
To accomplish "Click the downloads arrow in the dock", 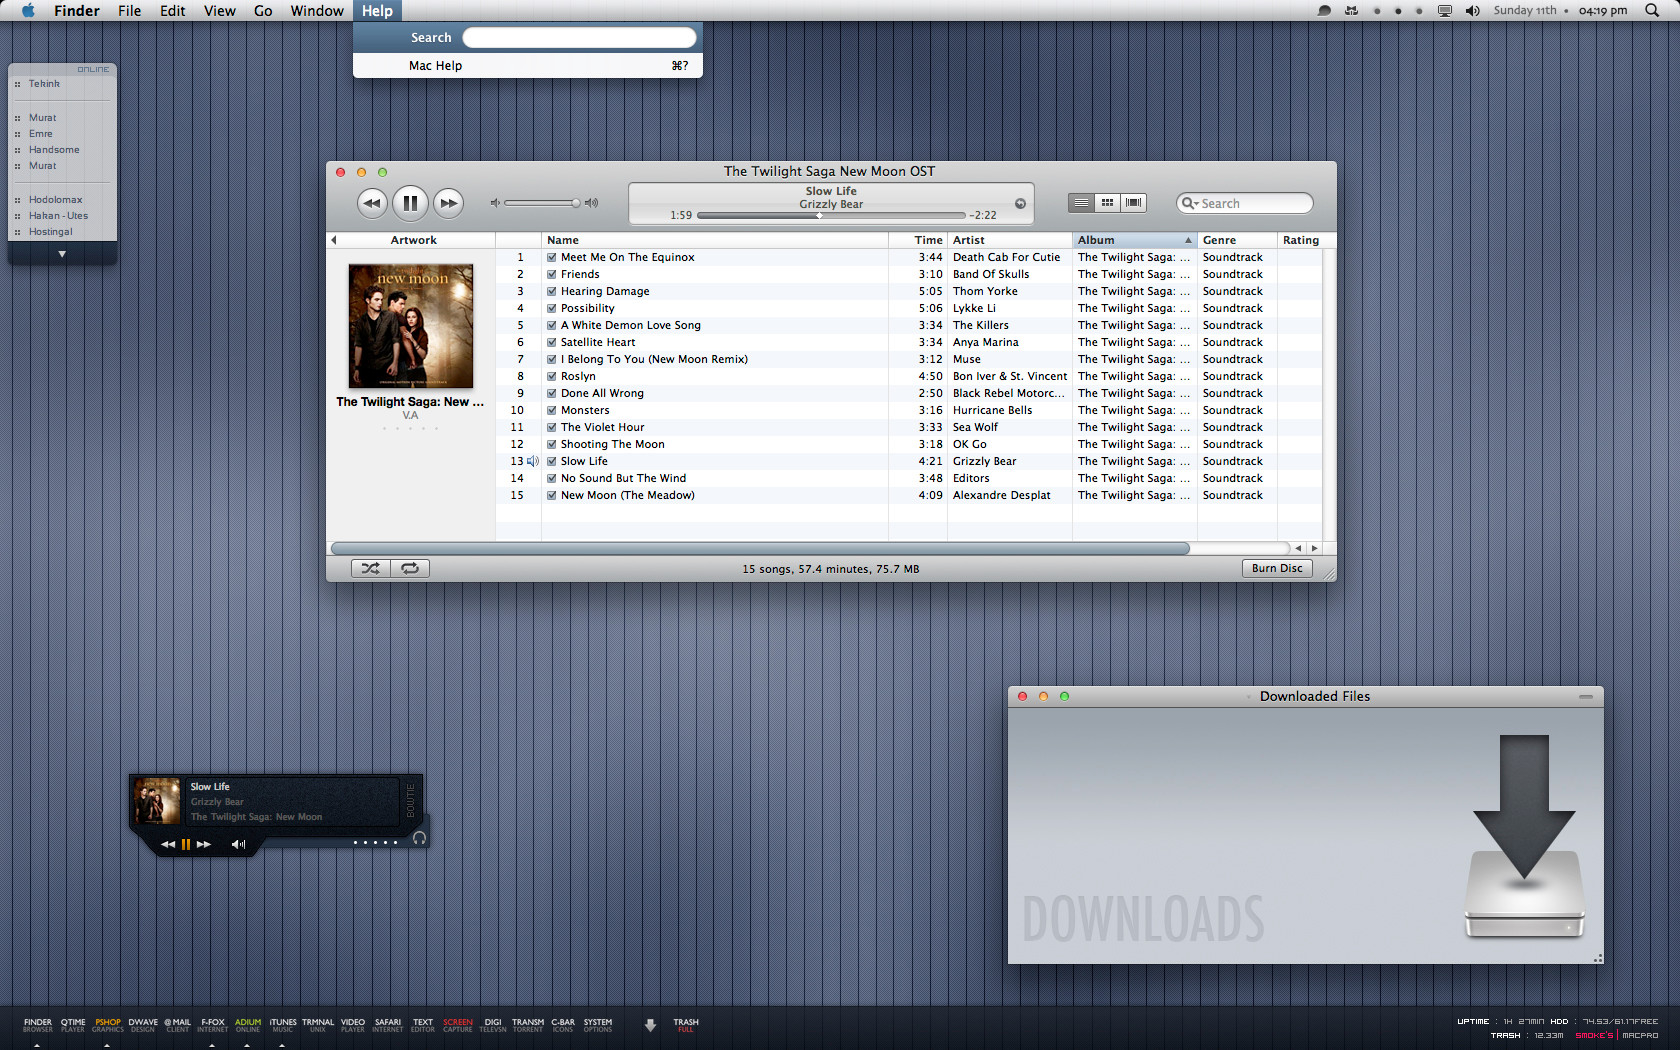I will (x=650, y=1025).
